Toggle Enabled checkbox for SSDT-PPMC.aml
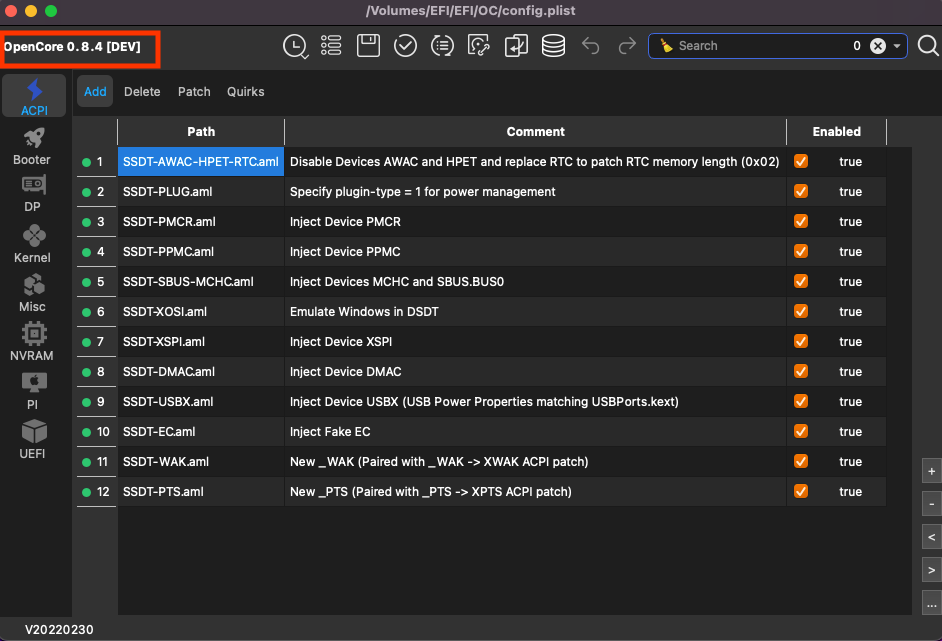 [801, 251]
